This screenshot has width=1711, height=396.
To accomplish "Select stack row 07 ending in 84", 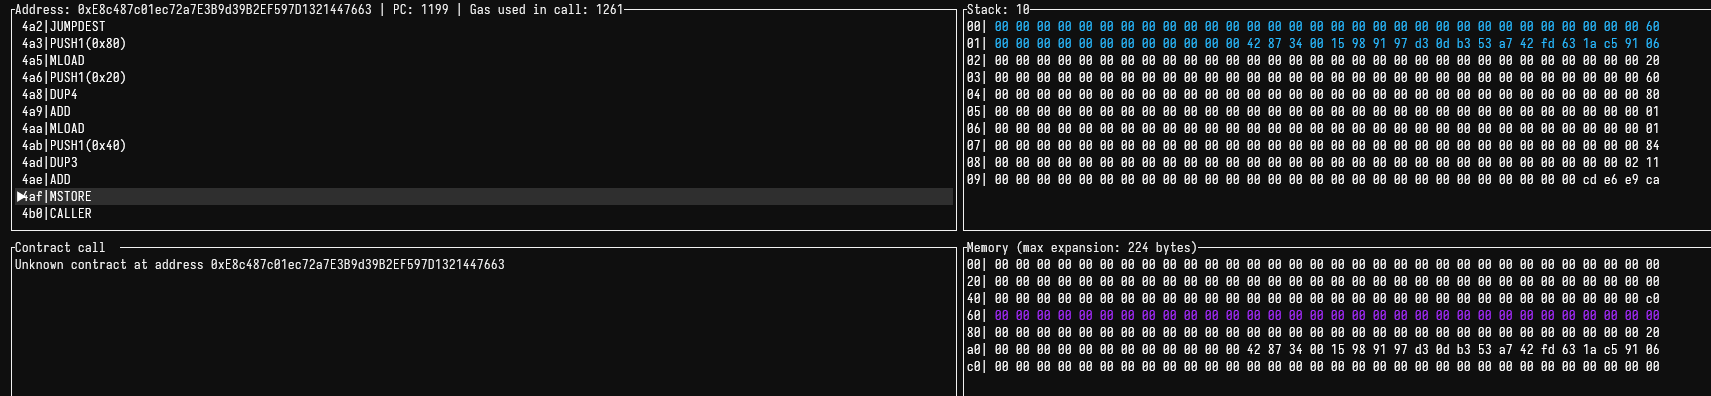I will pyautogui.click(x=1313, y=146).
